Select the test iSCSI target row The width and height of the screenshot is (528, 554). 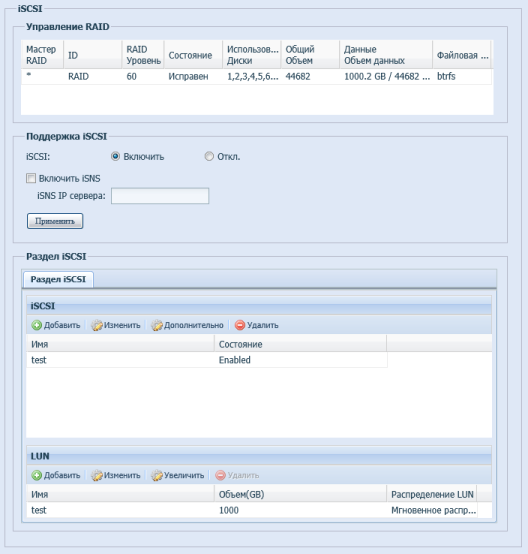[207, 360]
